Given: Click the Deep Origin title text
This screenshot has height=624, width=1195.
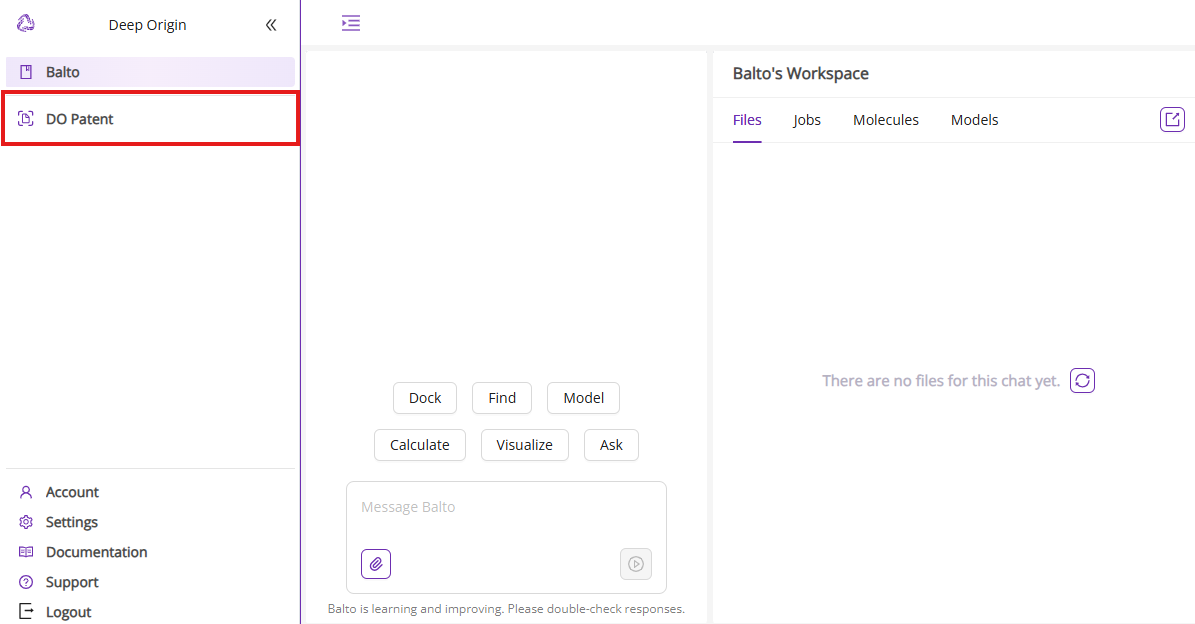Looking at the screenshot, I should [x=147, y=25].
